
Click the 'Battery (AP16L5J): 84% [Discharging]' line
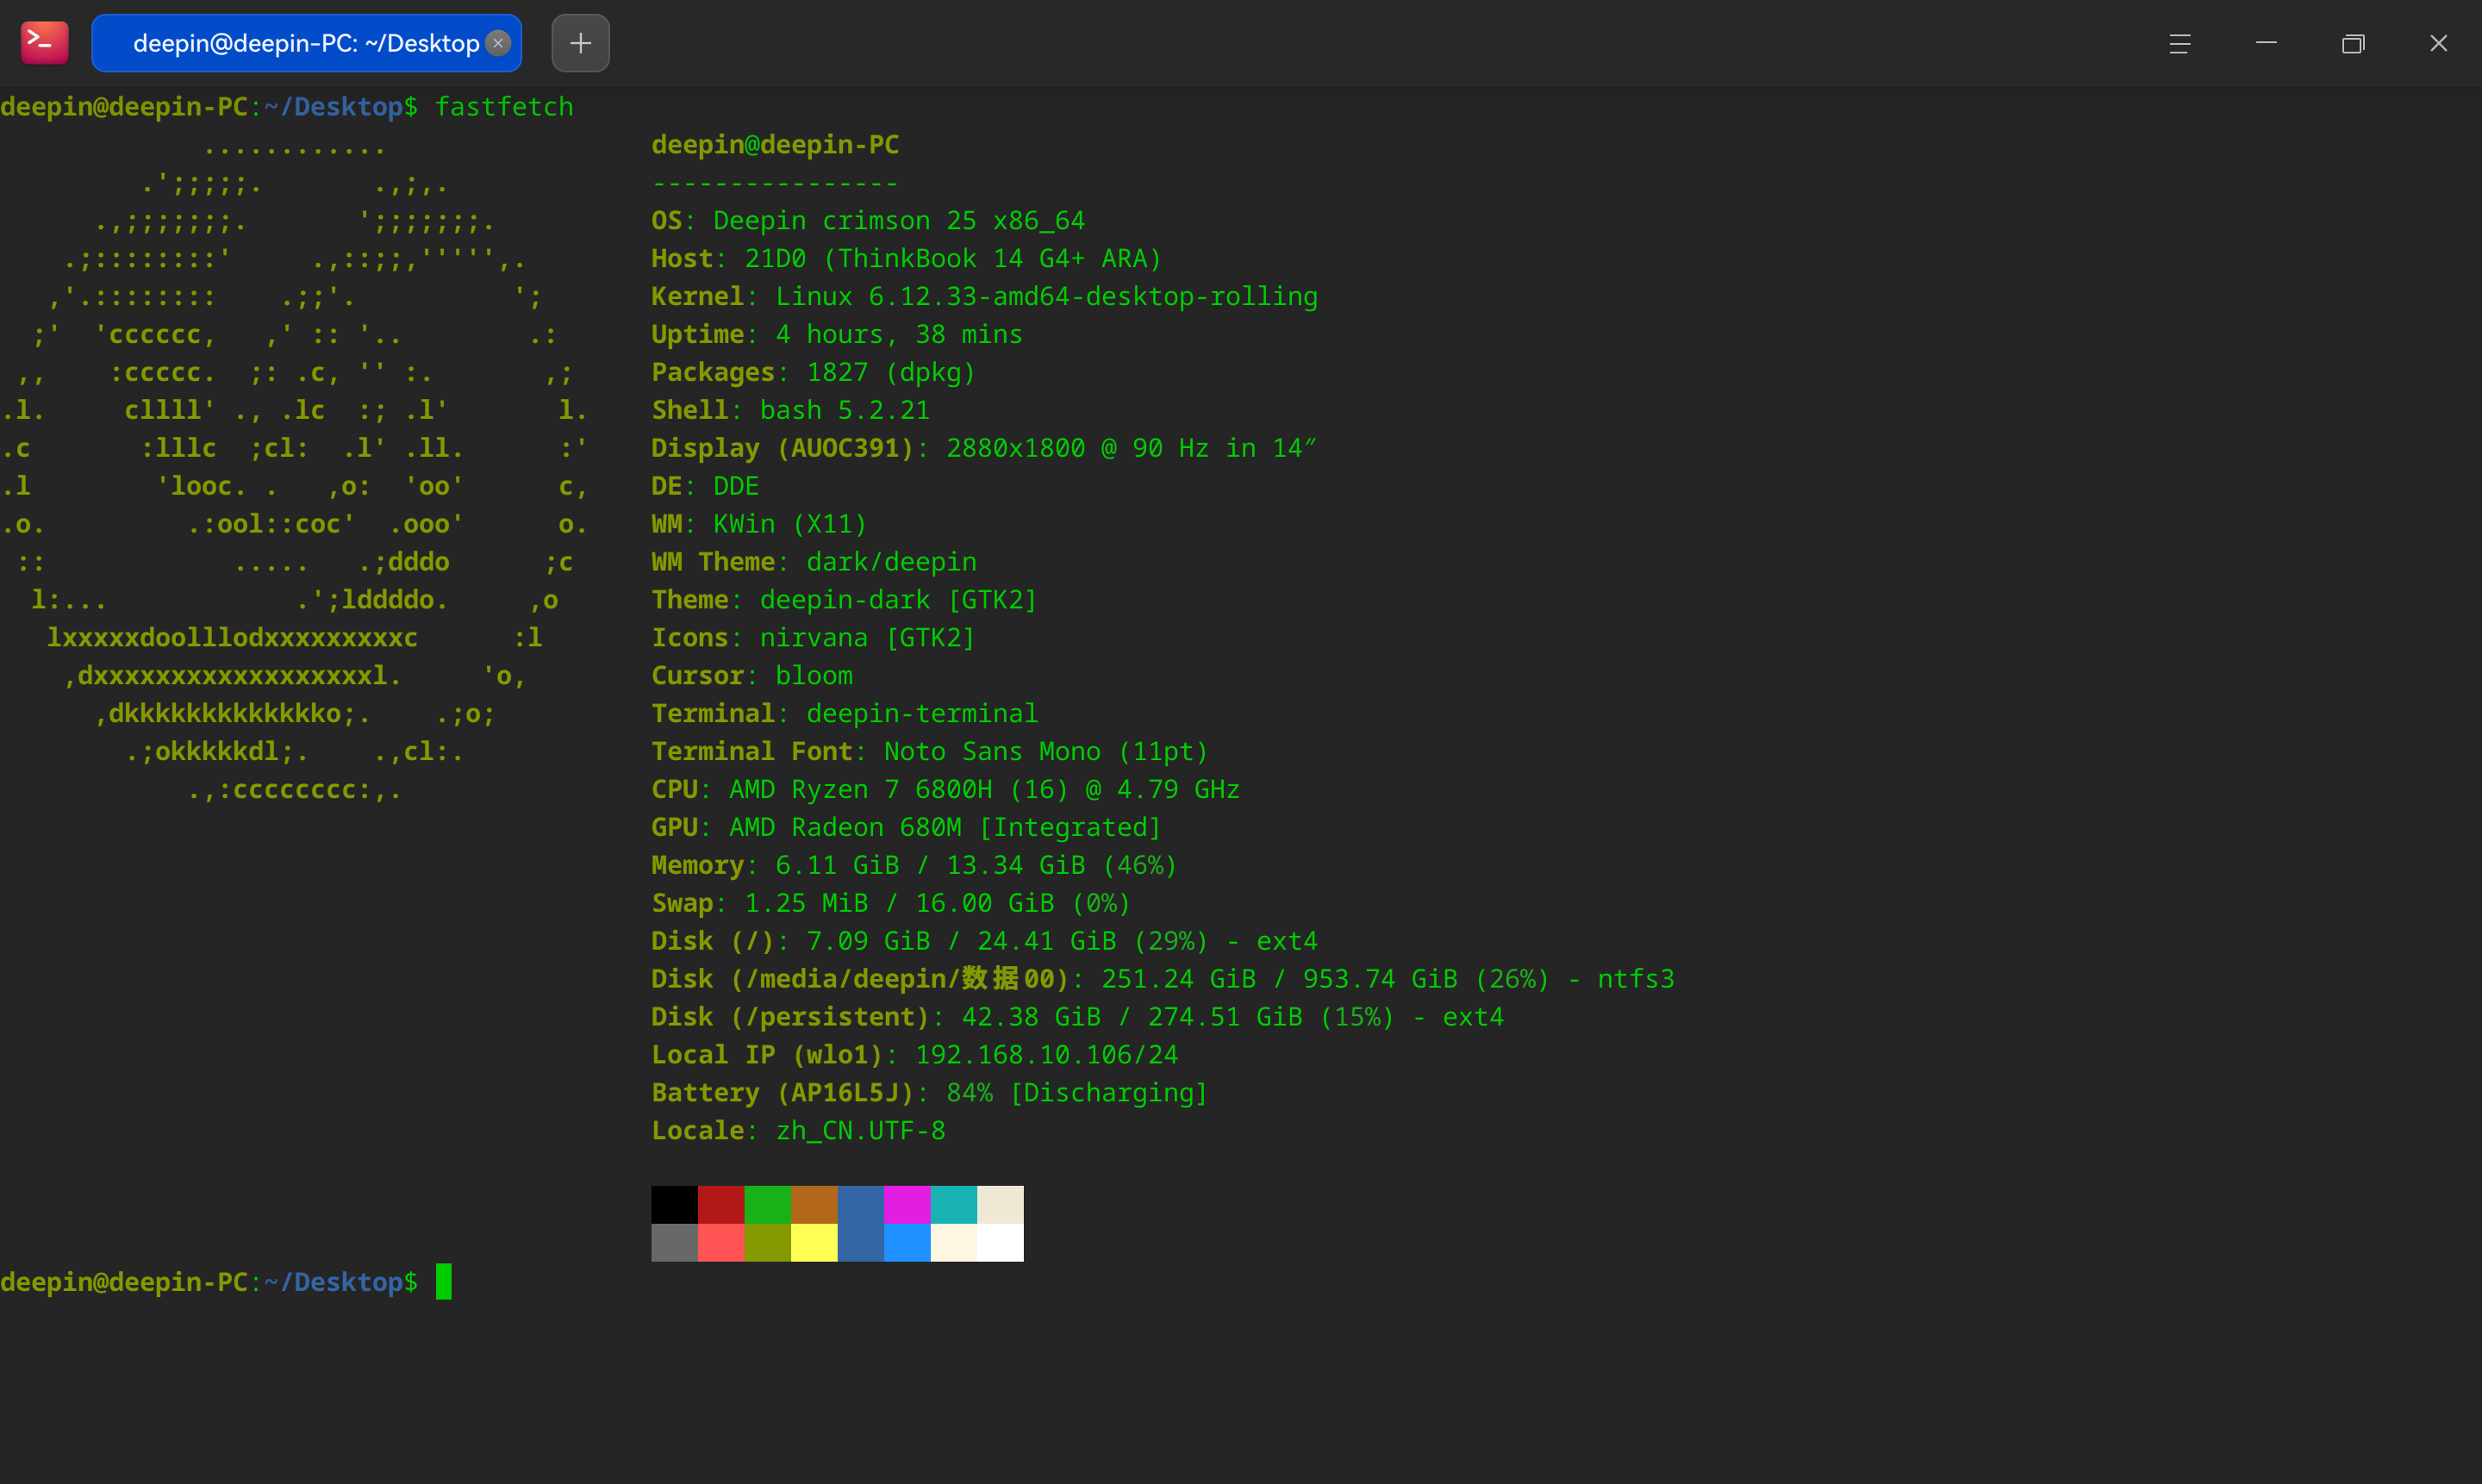coord(930,1094)
